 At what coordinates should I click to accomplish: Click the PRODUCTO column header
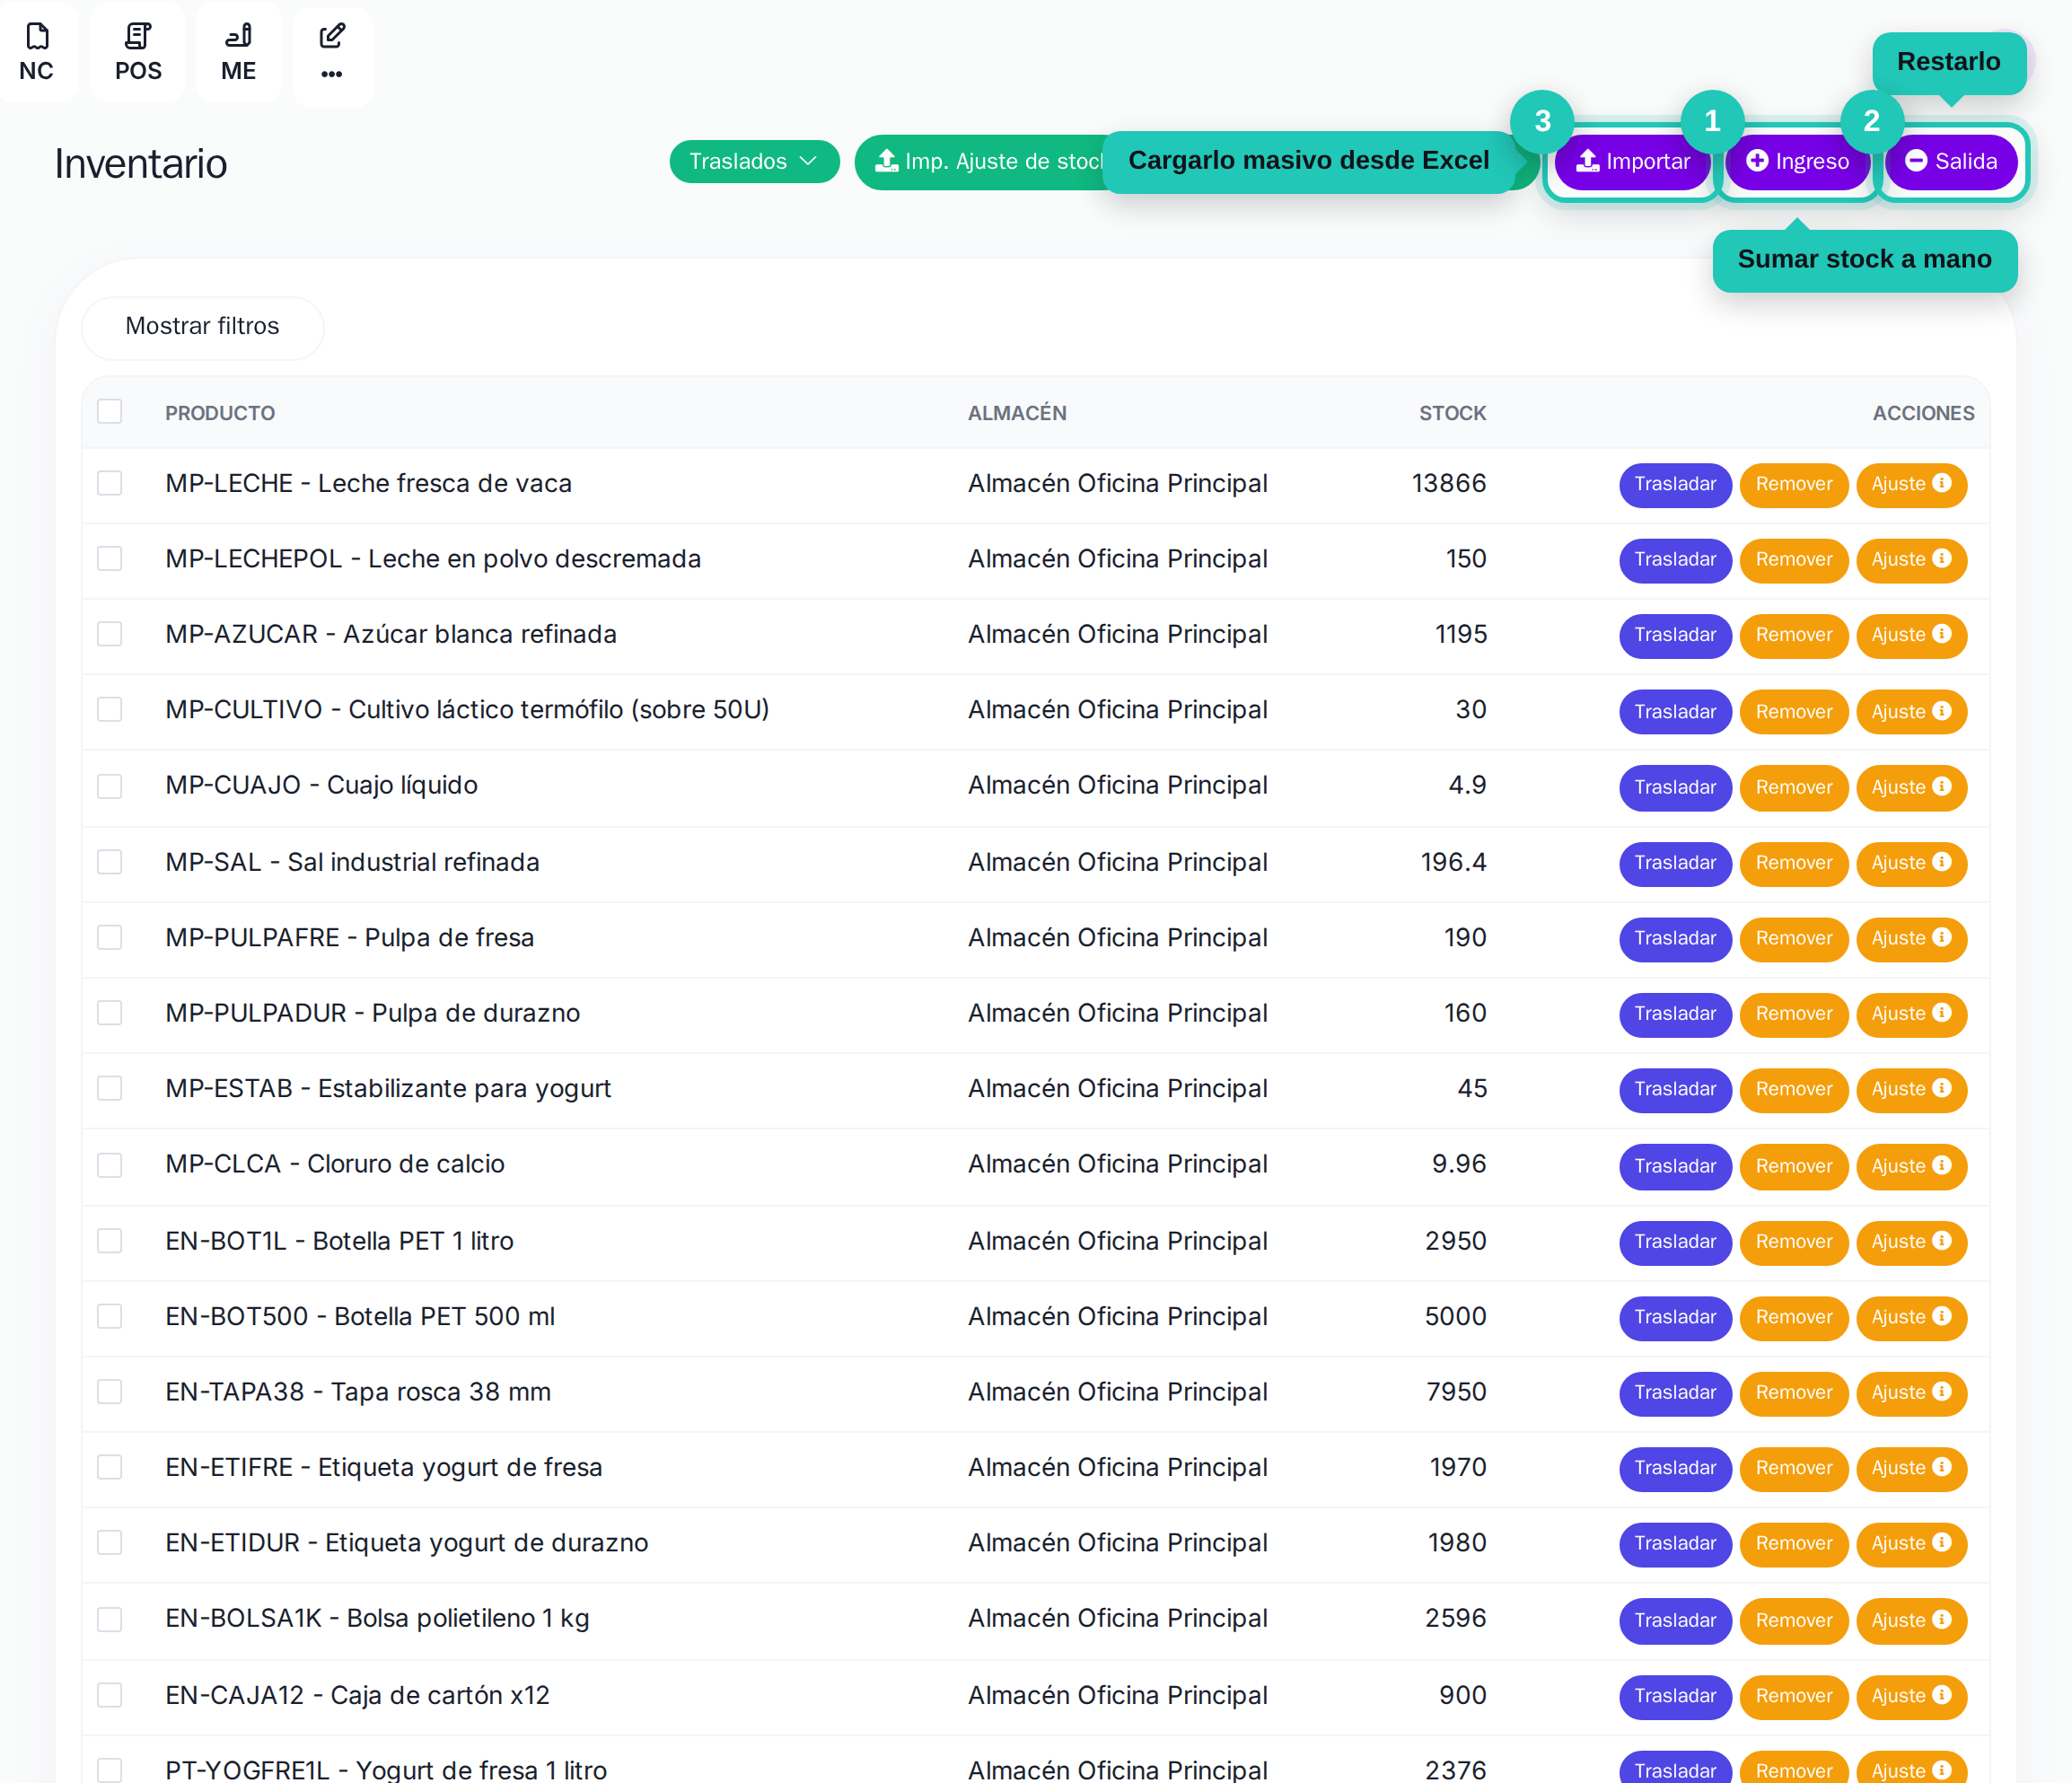click(x=220, y=413)
